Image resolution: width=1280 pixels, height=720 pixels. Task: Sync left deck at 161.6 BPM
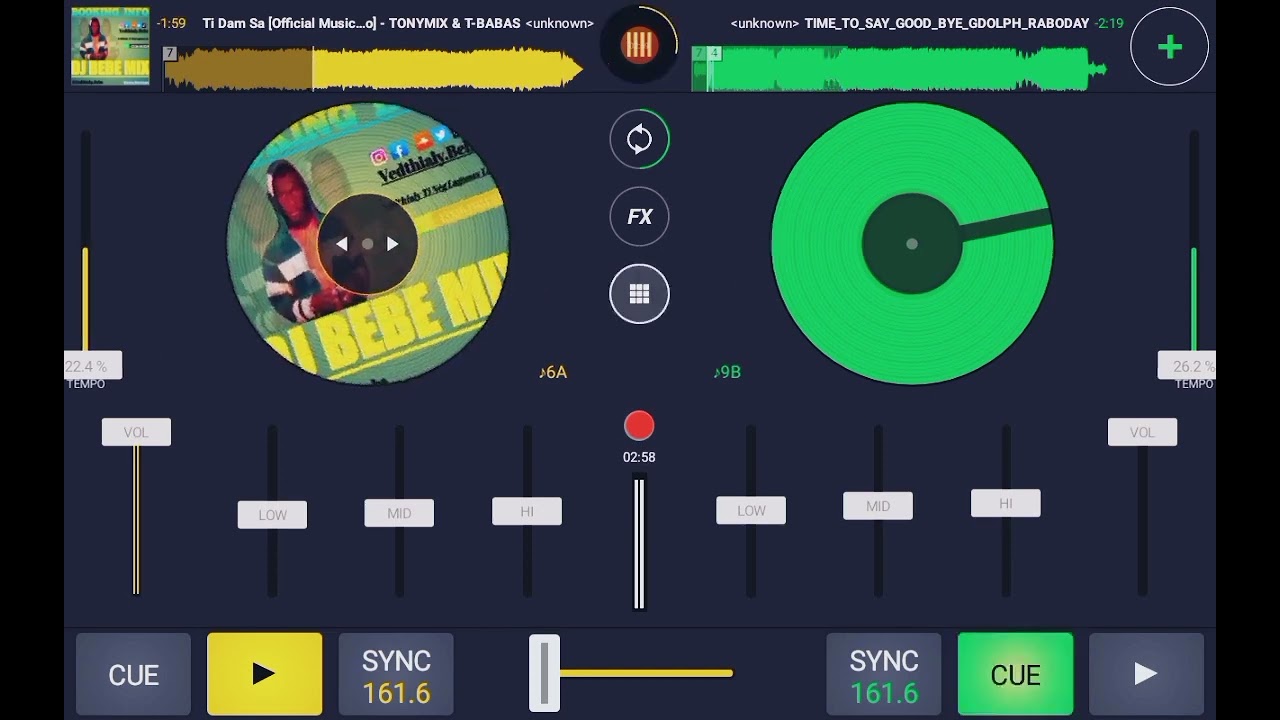[396, 674]
